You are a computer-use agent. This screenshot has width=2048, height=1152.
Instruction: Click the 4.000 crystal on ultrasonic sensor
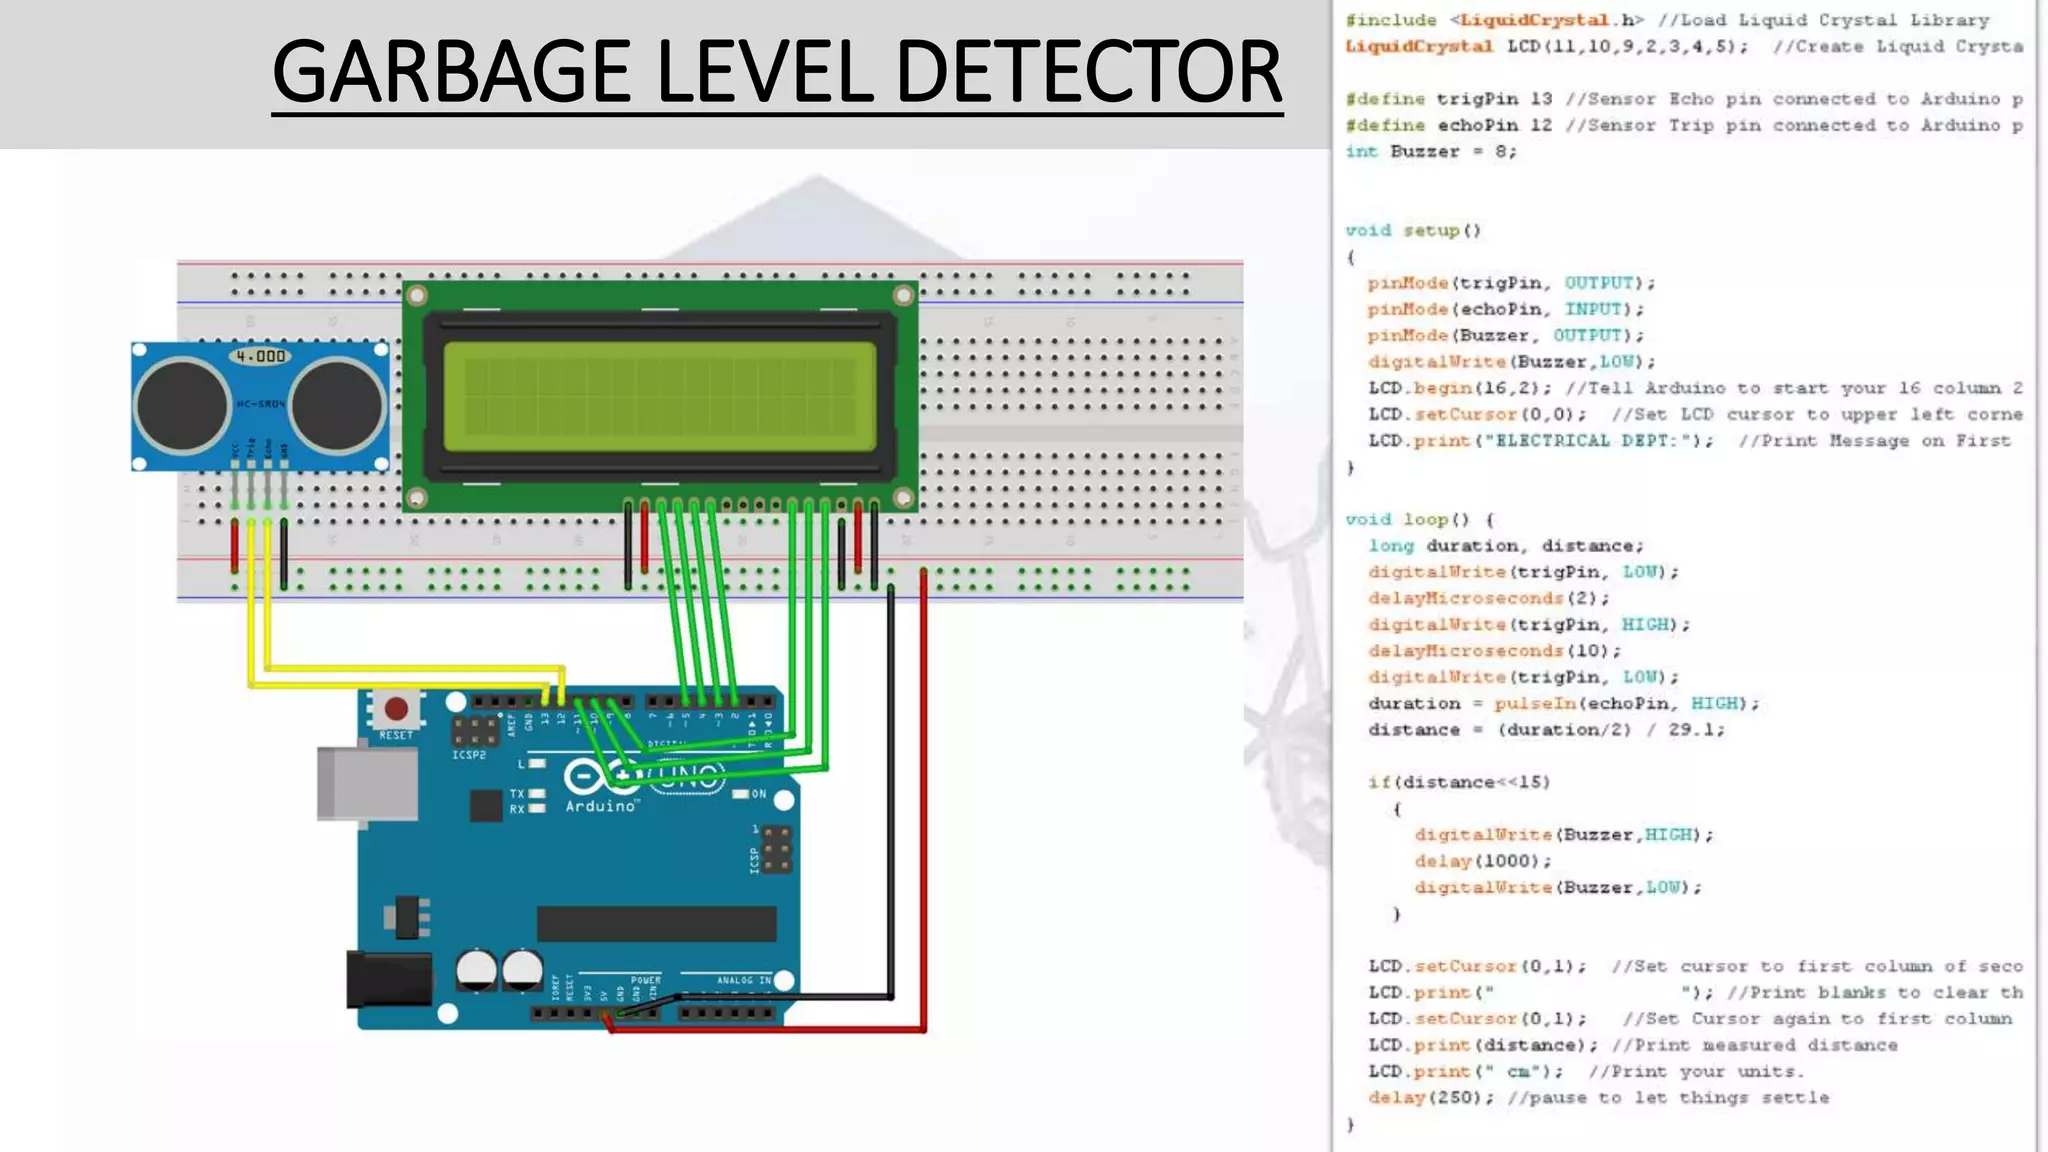[x=260, y=356]
